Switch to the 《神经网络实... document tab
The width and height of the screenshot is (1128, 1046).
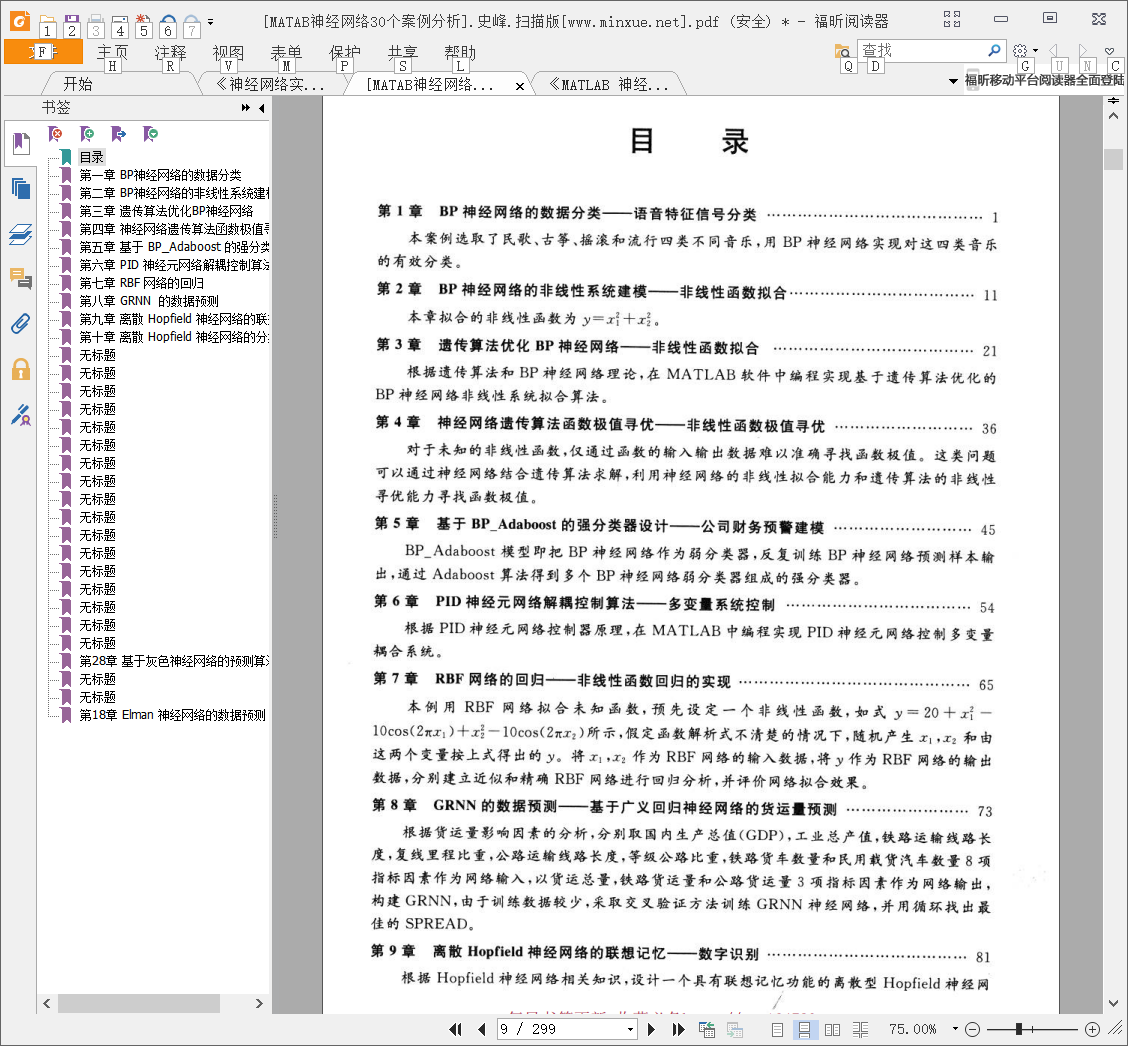coord(270,84)
